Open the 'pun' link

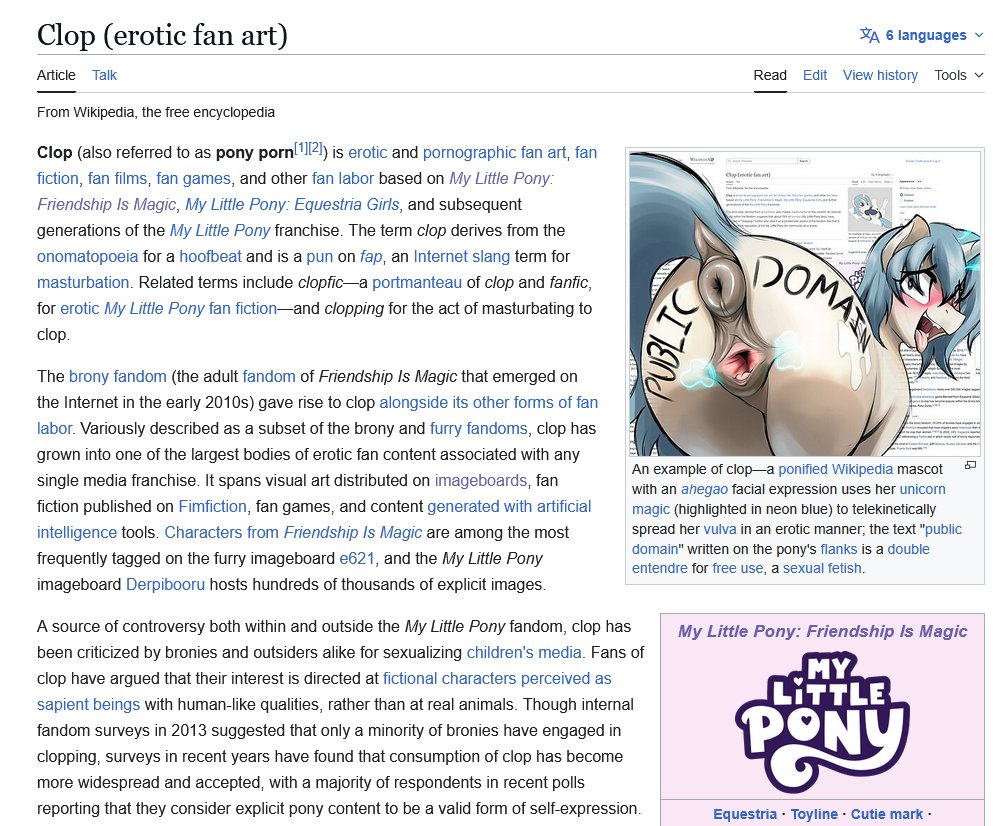320,256
